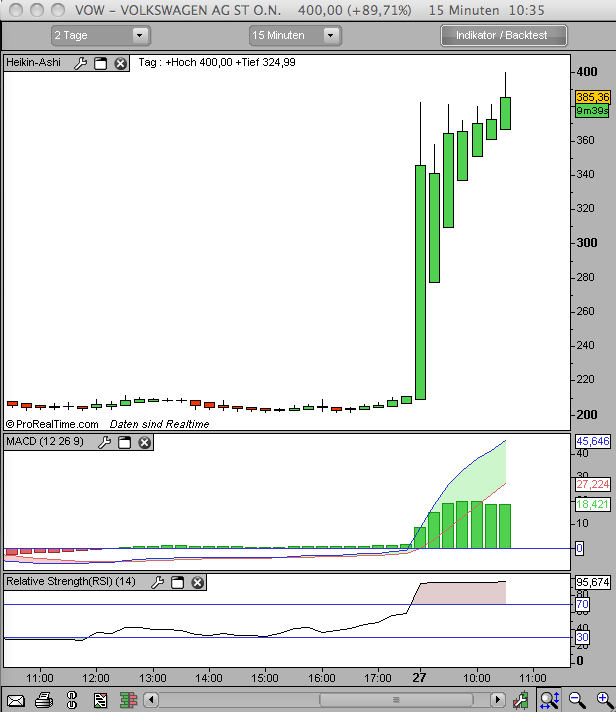The height and width of the screenshot is (712, 616).
Task: Open the chart list document icon
Action: 100,700
